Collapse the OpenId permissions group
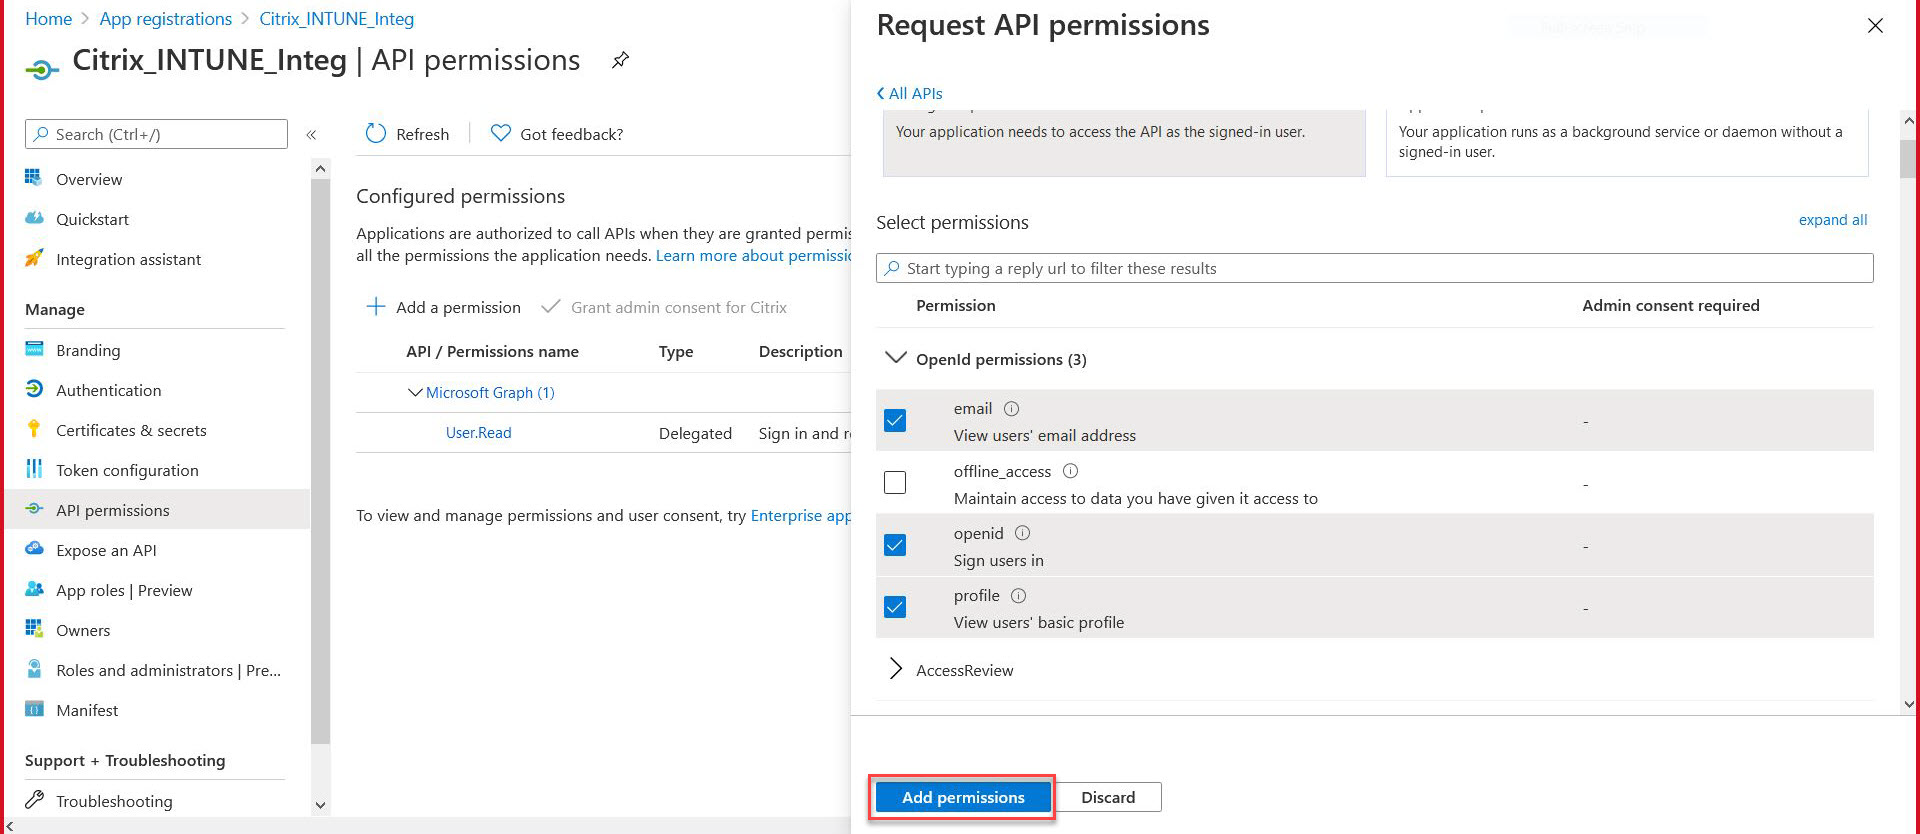 pos(896,358)
